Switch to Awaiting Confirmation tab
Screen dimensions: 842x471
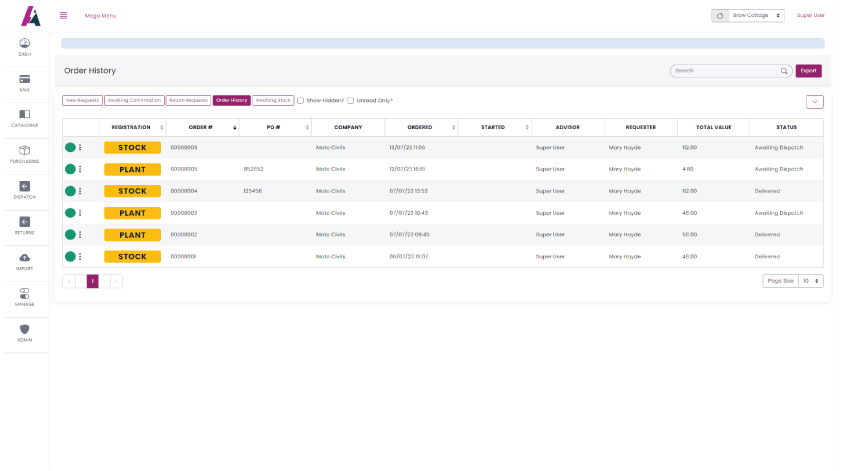click(x=134, y=100)
